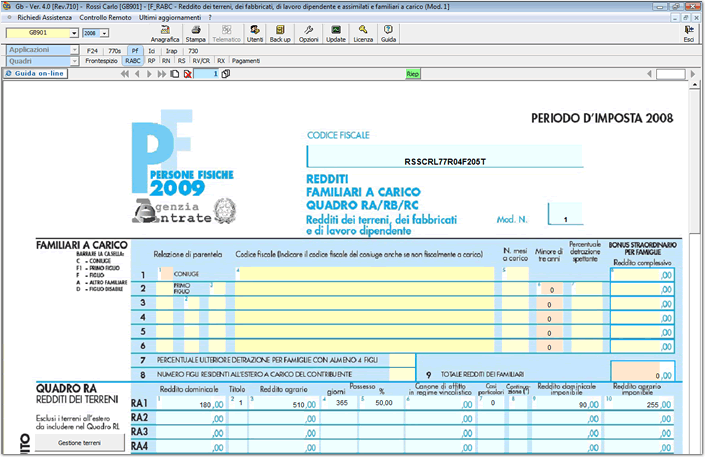Viewport: 705px width, 457px height.
Task: Click the Update icon
Action: tap(336, 34)
